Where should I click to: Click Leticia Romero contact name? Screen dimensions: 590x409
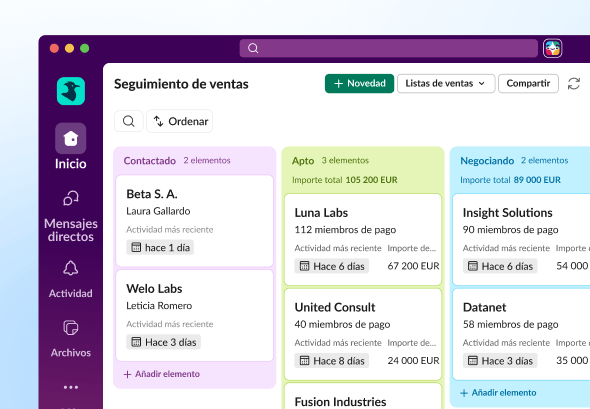click(159, 306)
